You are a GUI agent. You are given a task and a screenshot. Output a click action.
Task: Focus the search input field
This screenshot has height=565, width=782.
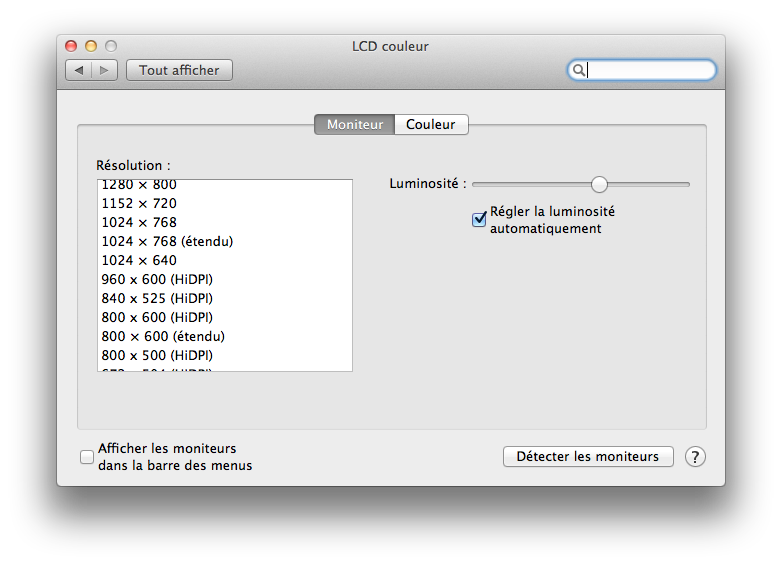tap(641, 70)
